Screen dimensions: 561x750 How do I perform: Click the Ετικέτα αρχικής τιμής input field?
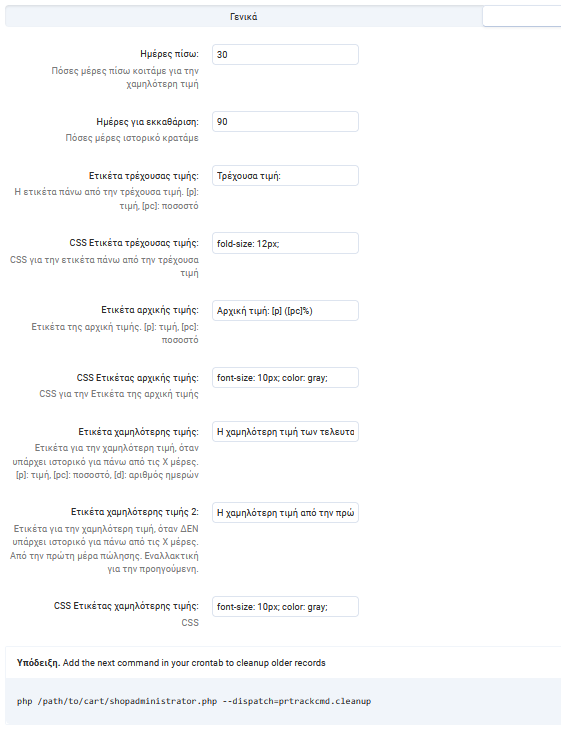(x=285, y=310)
